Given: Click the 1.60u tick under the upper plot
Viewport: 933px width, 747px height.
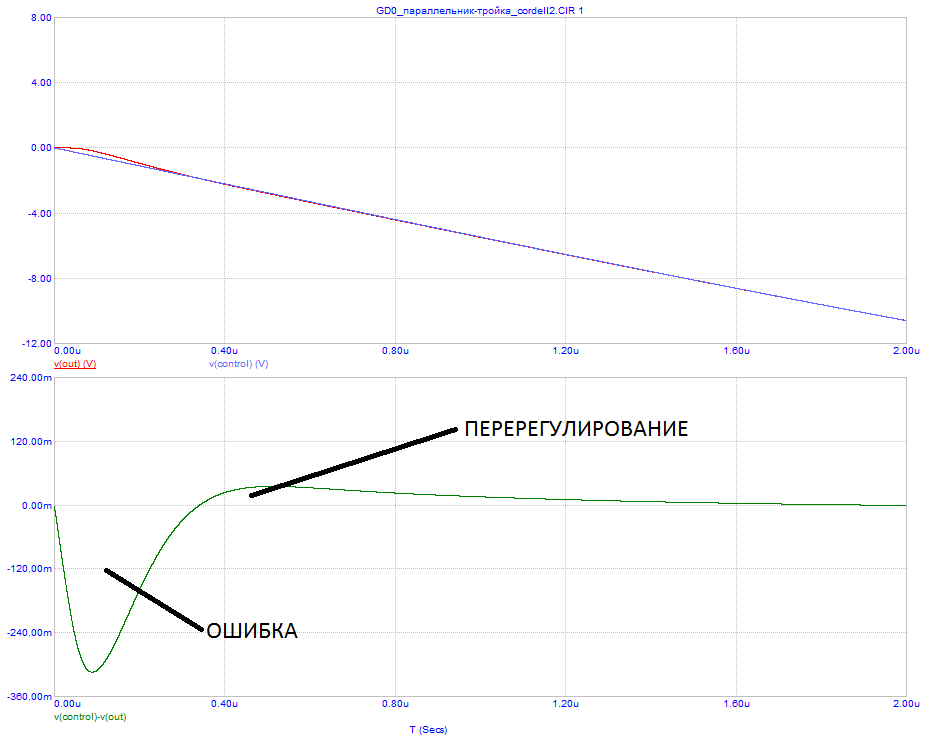Looking at the screenshot, I should coord(737,351).
